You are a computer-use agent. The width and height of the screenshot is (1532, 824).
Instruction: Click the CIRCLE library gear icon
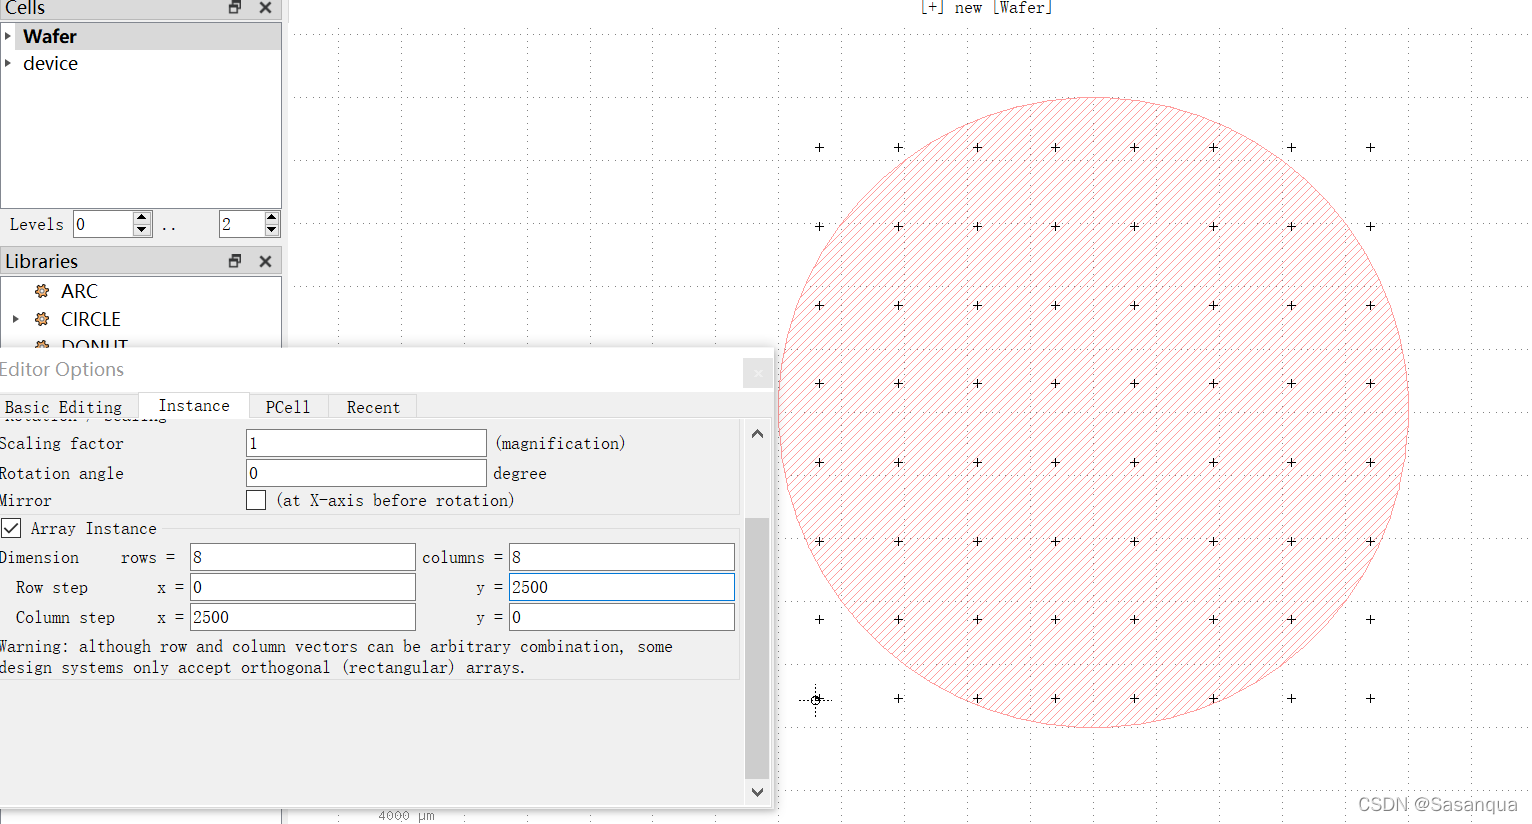click(41, 319)
